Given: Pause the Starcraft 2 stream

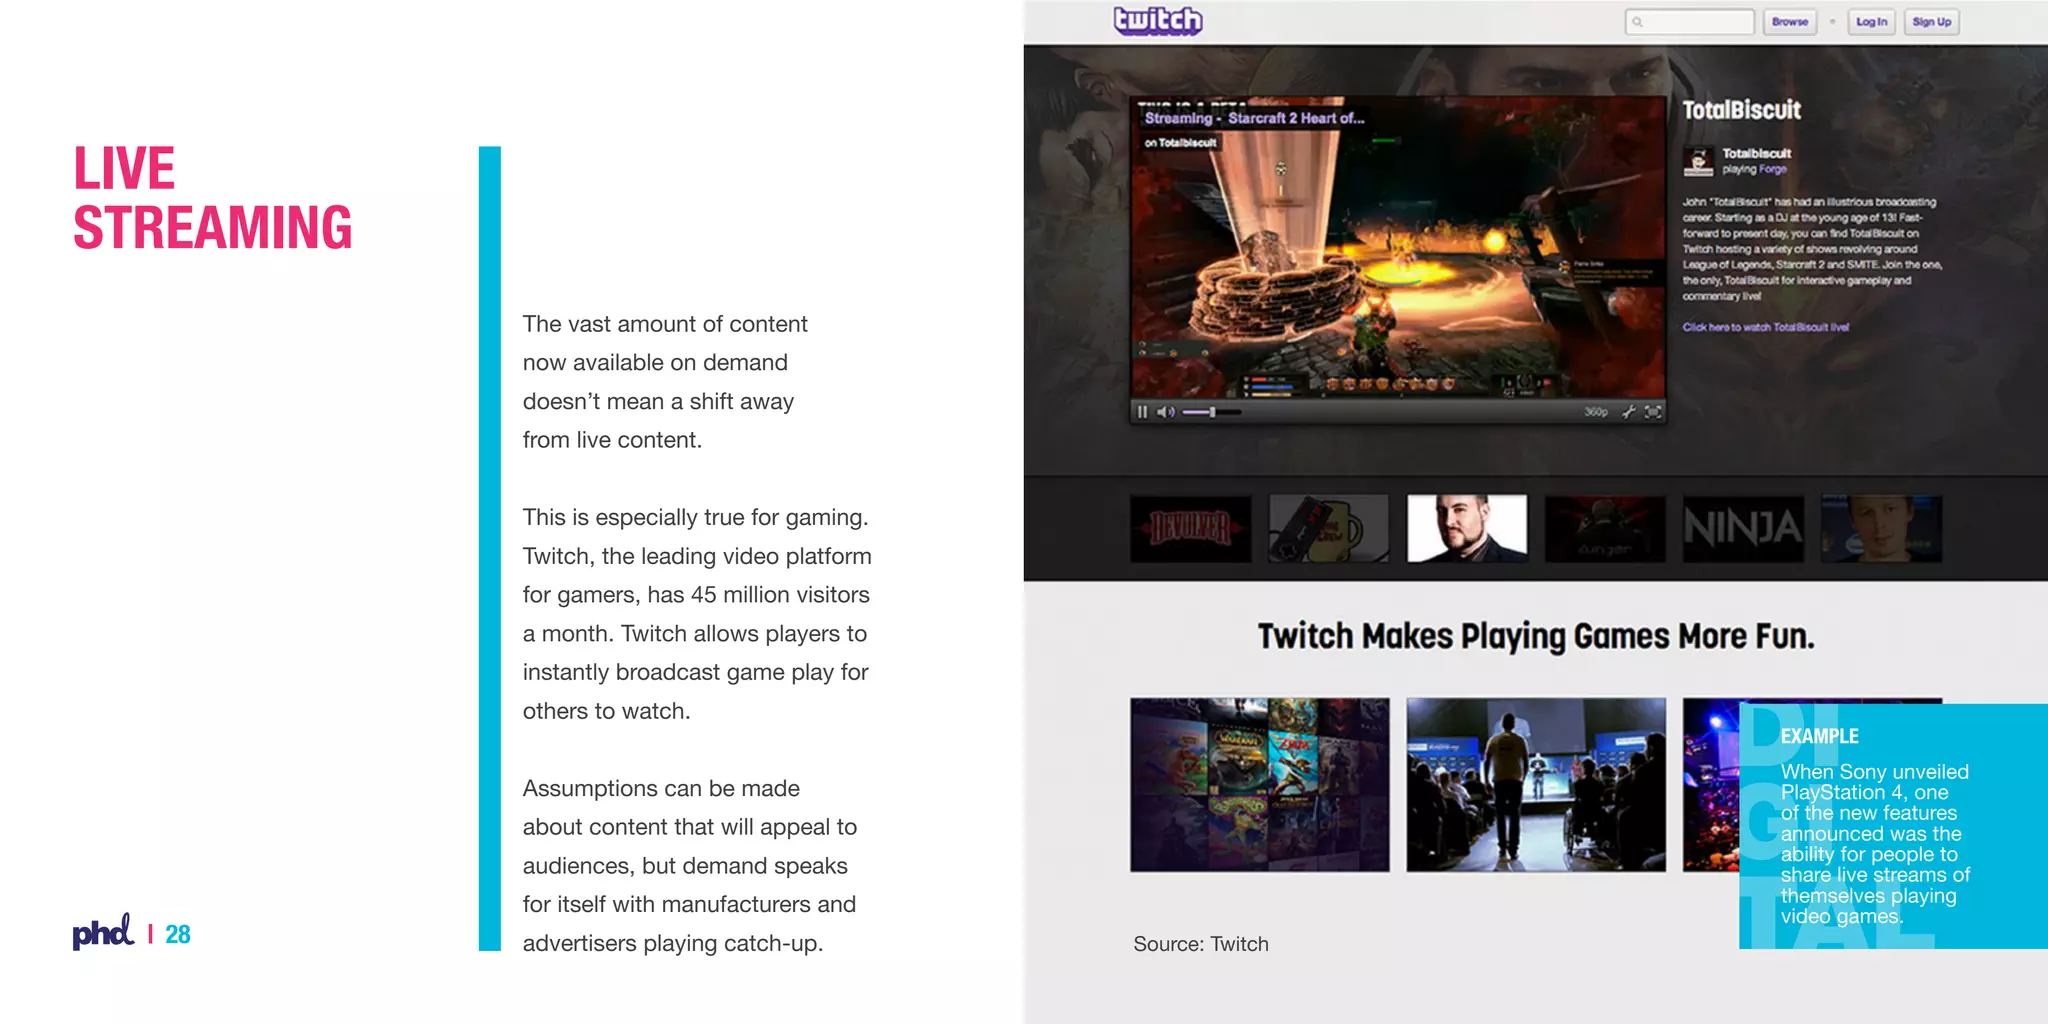Looking at the screenshot, I should (1142, 412).
